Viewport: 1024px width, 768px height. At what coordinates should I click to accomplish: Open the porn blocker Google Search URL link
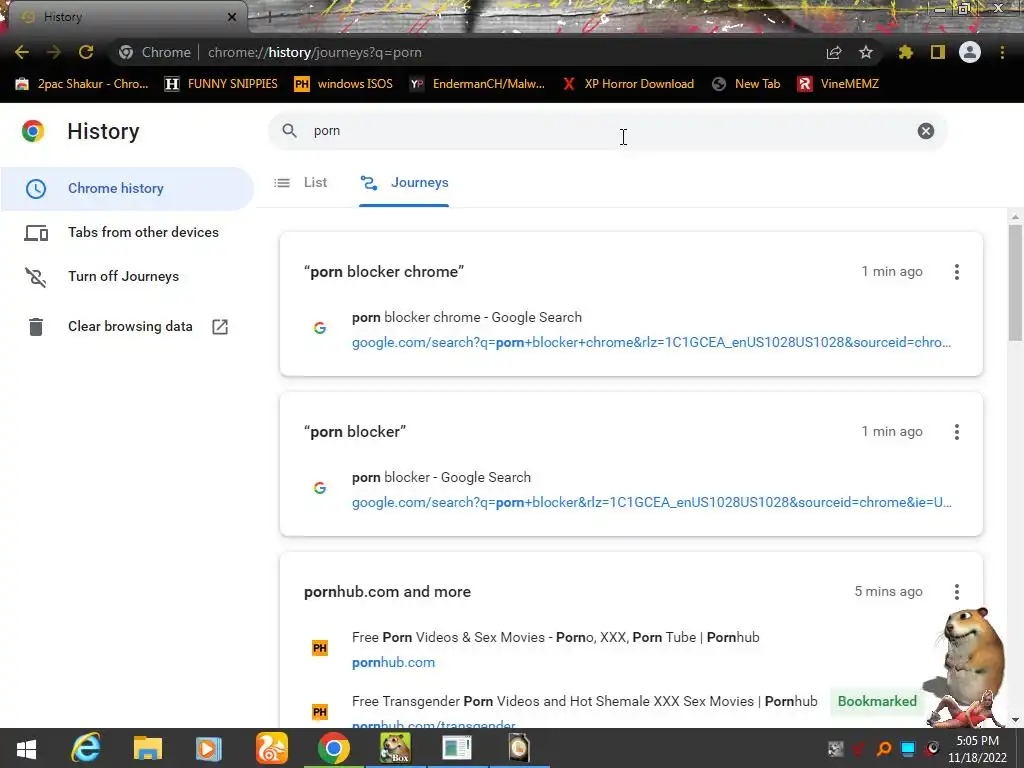(x=651, y=502)
